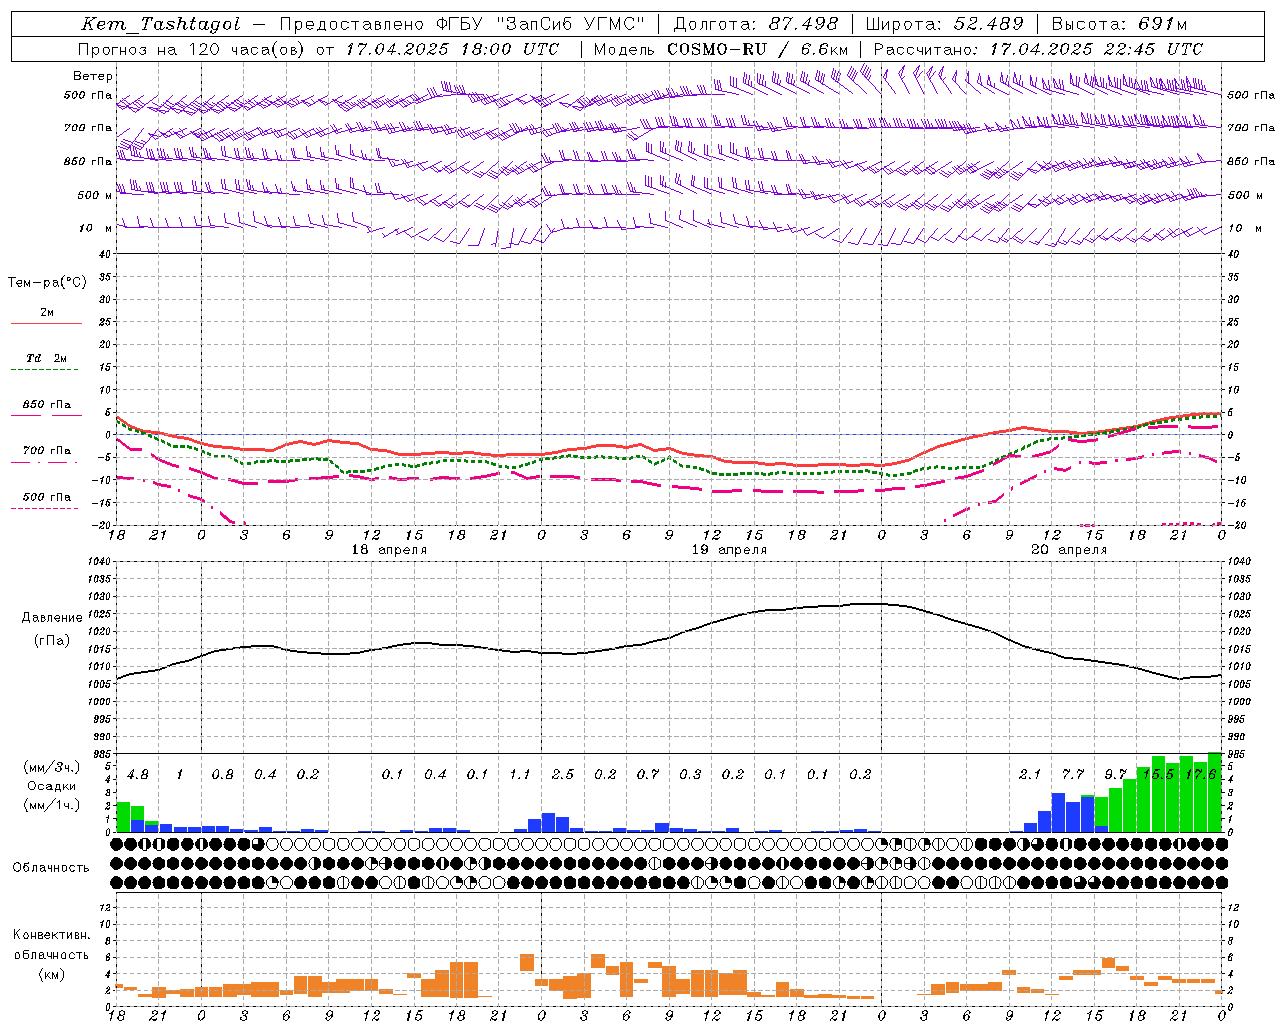Click the 1.1 precipitation total value
This screenshot has height=1024, width=1280.
520,775
